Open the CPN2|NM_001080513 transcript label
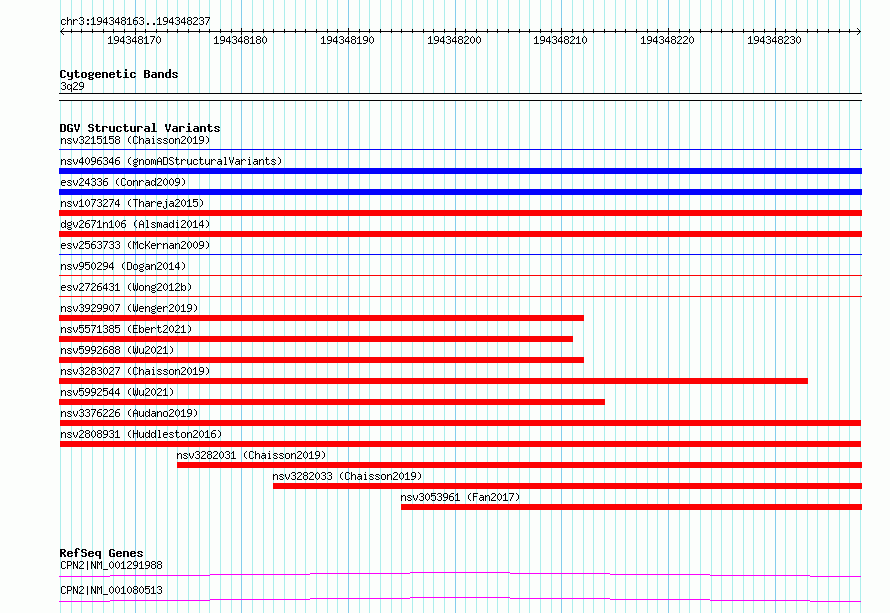This screenshot has width=890, height=613. (111, 590)
